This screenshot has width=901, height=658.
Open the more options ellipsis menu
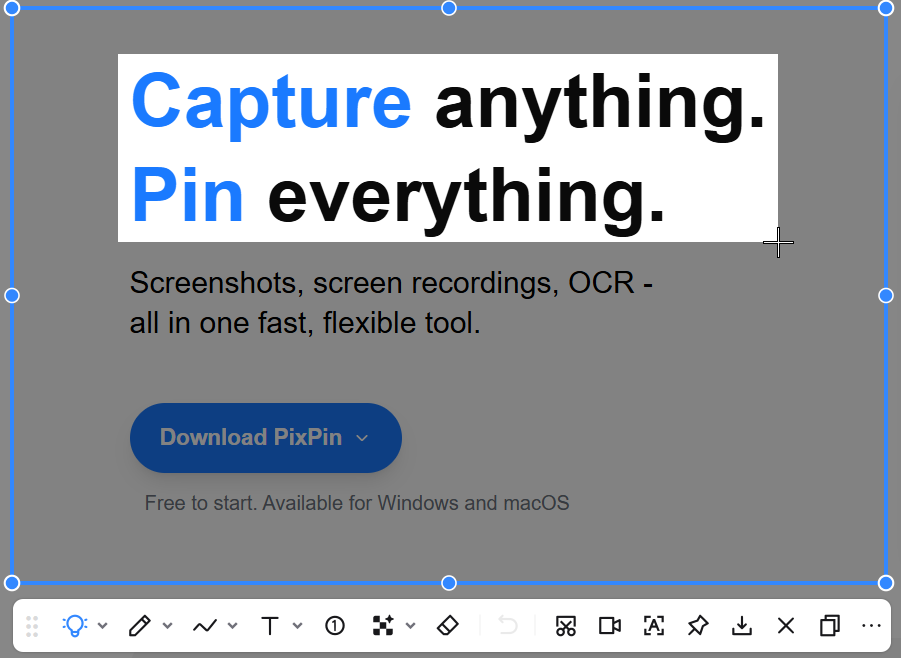[x=872, y=625]
